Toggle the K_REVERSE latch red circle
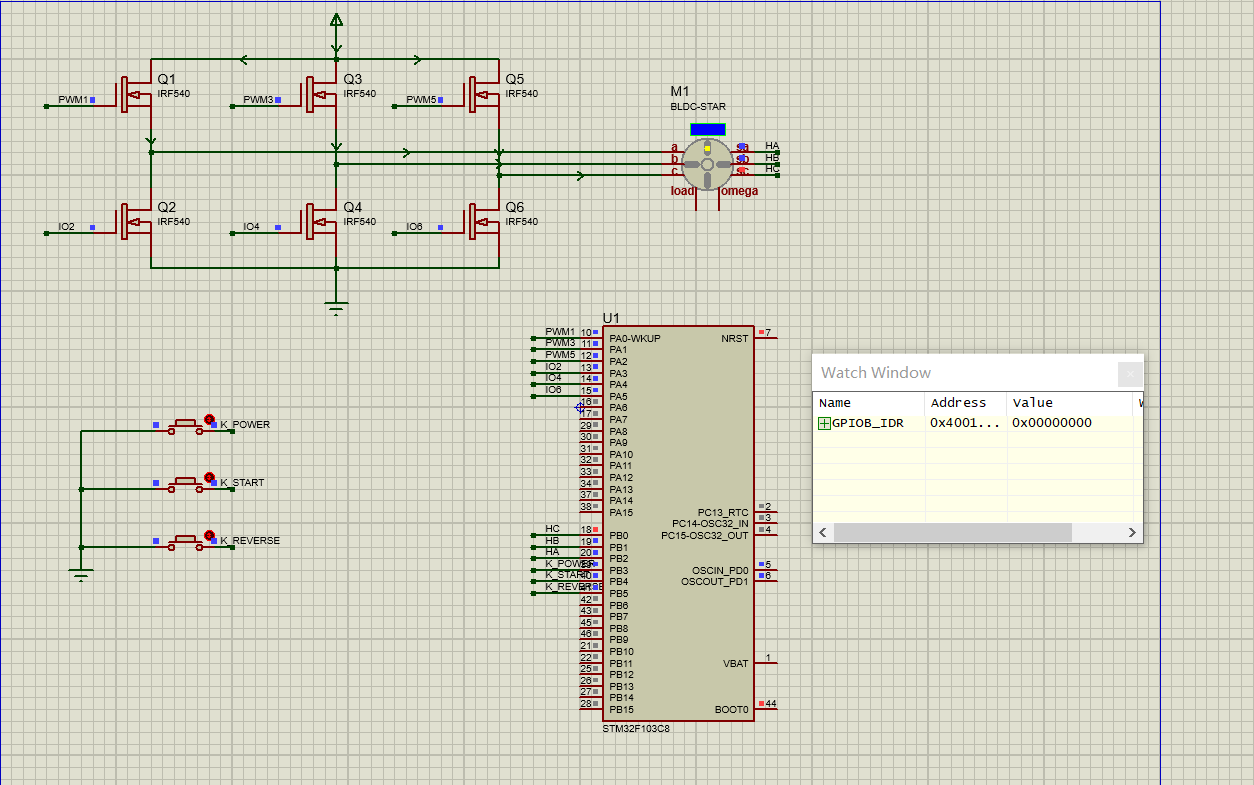The width and height of the screenshot is (1254, 785). (209, 536)
